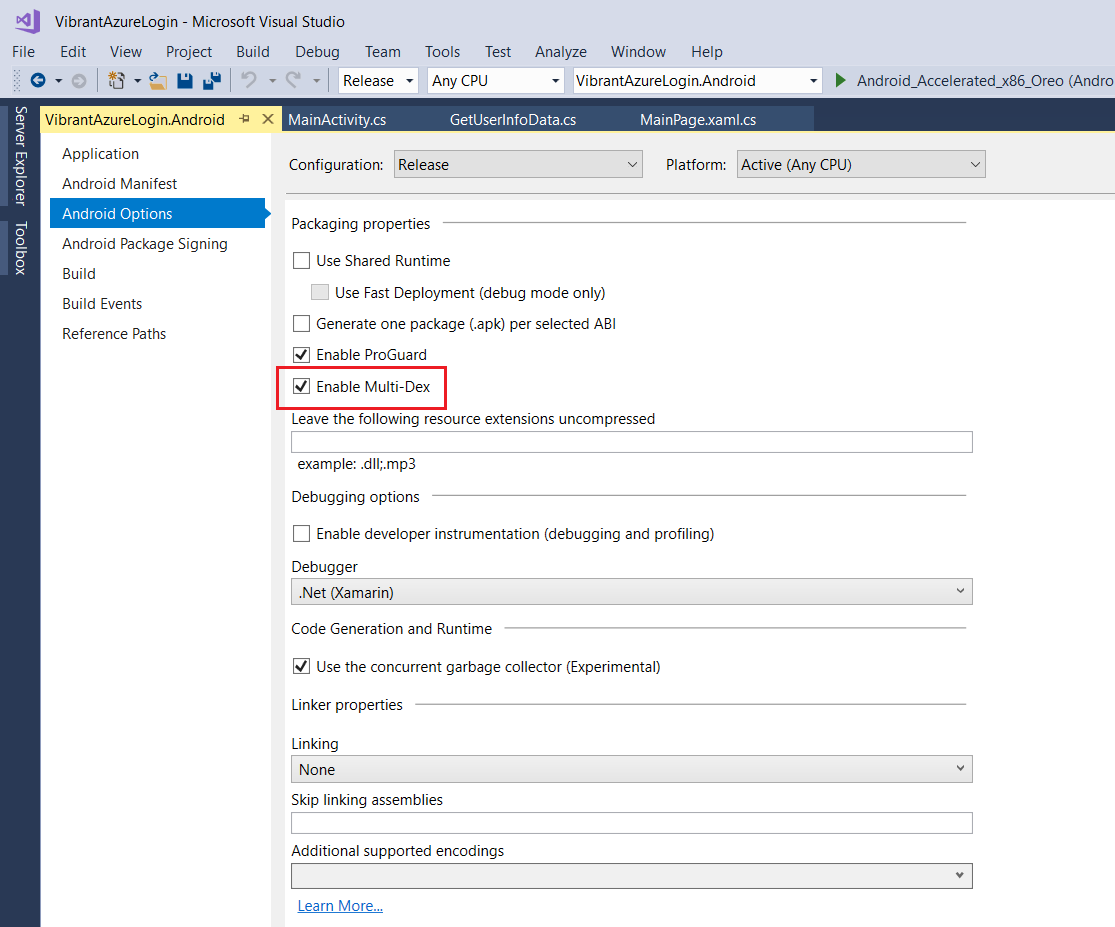This screenshot has width=1115, height=927.
Task: Open the Build menu
Action: (x=252, y=52)
